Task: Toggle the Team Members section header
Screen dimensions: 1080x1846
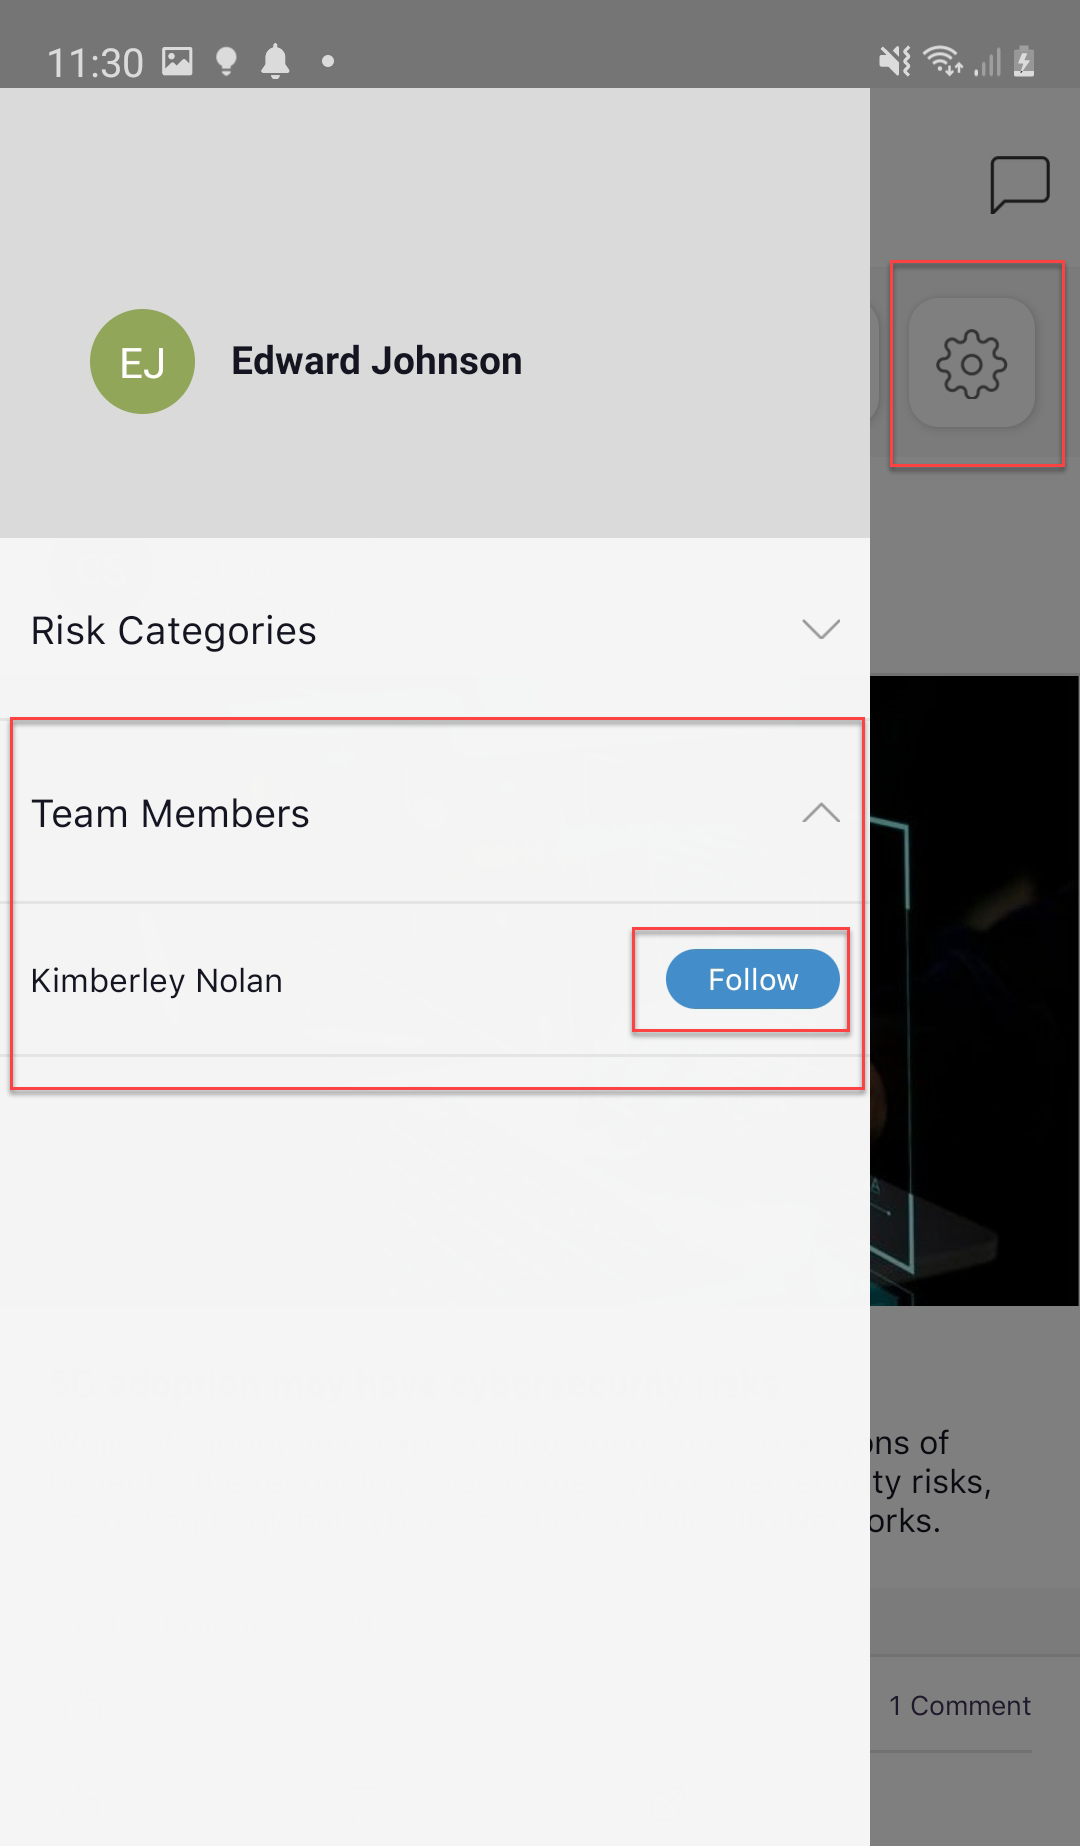Action: click(435, 813)
